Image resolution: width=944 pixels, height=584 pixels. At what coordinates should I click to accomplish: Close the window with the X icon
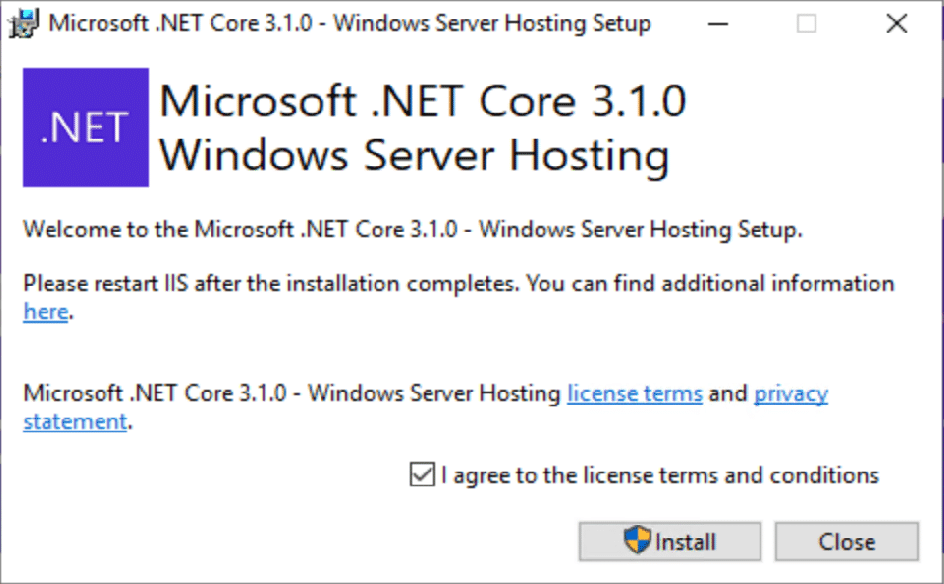tap(897, 24)
